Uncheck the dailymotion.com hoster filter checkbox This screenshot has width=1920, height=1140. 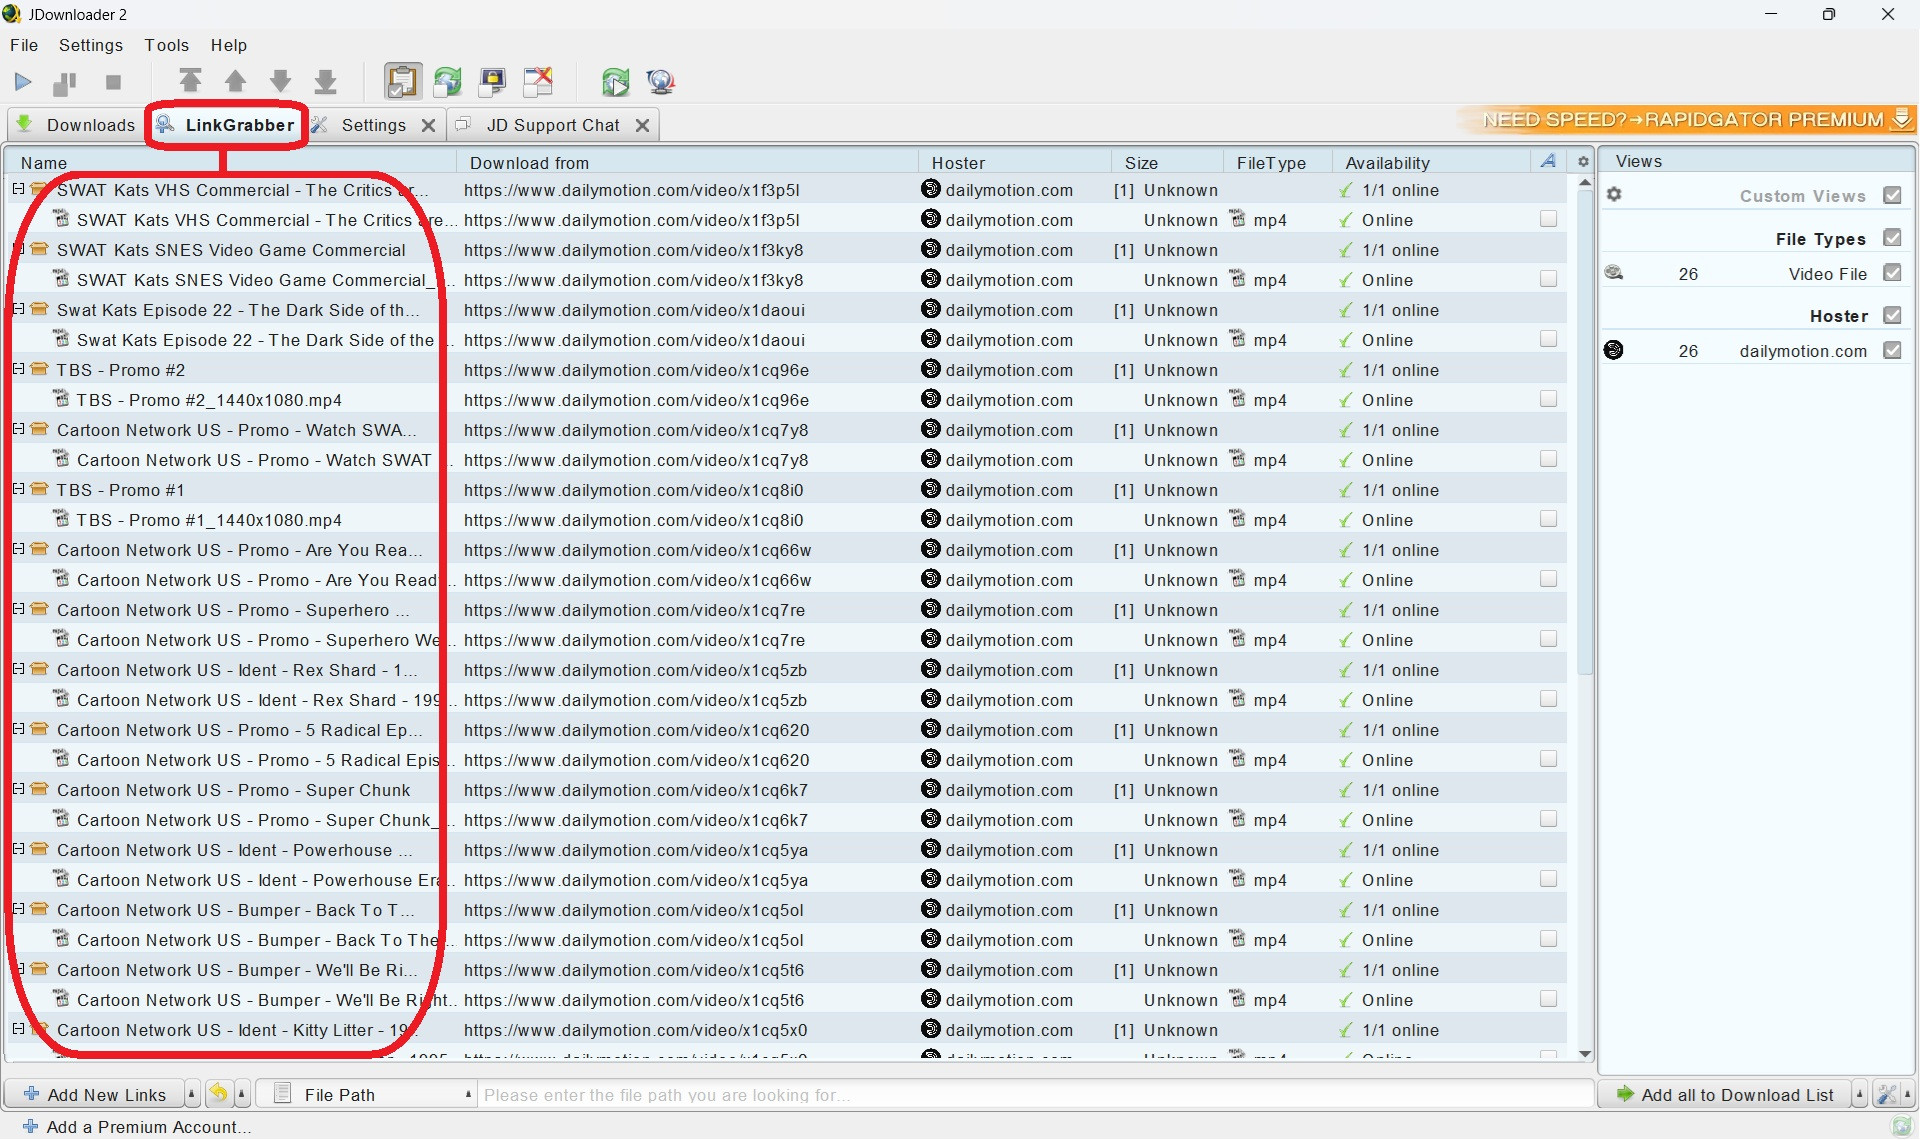click(1892, 350)
